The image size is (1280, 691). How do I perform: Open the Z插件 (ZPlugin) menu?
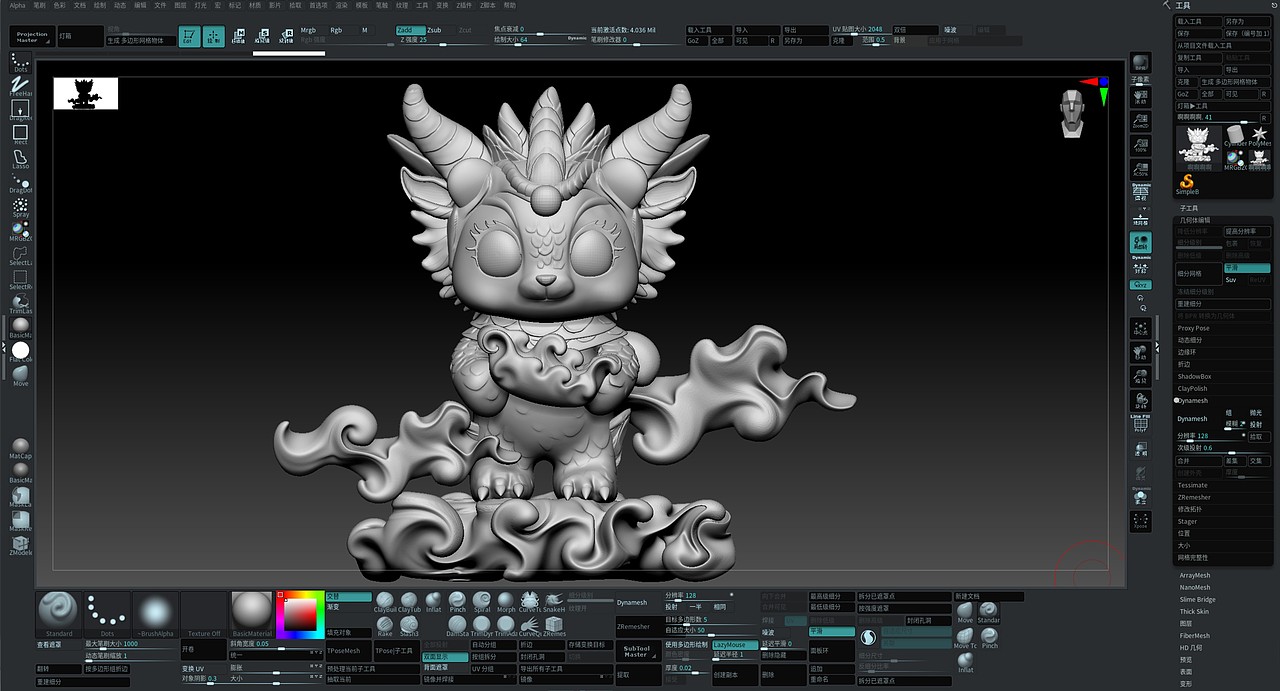464,5
